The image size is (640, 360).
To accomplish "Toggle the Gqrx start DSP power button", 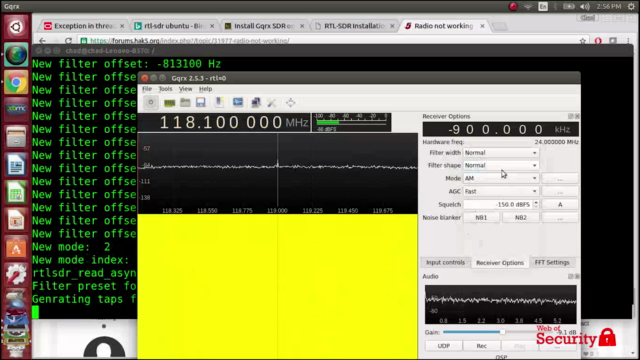I will click(x=151, y=102).
